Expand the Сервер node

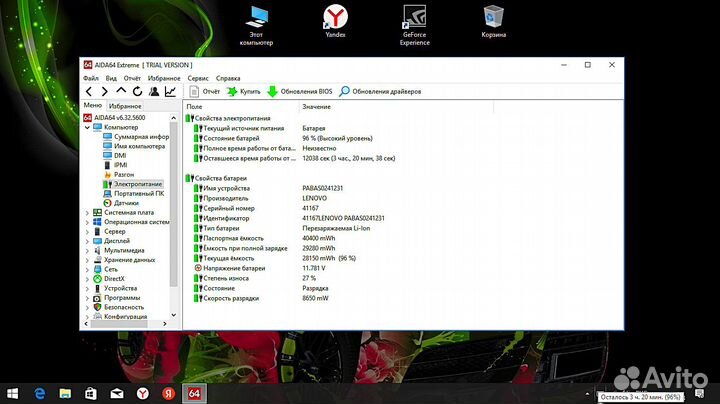click(87, 231)
